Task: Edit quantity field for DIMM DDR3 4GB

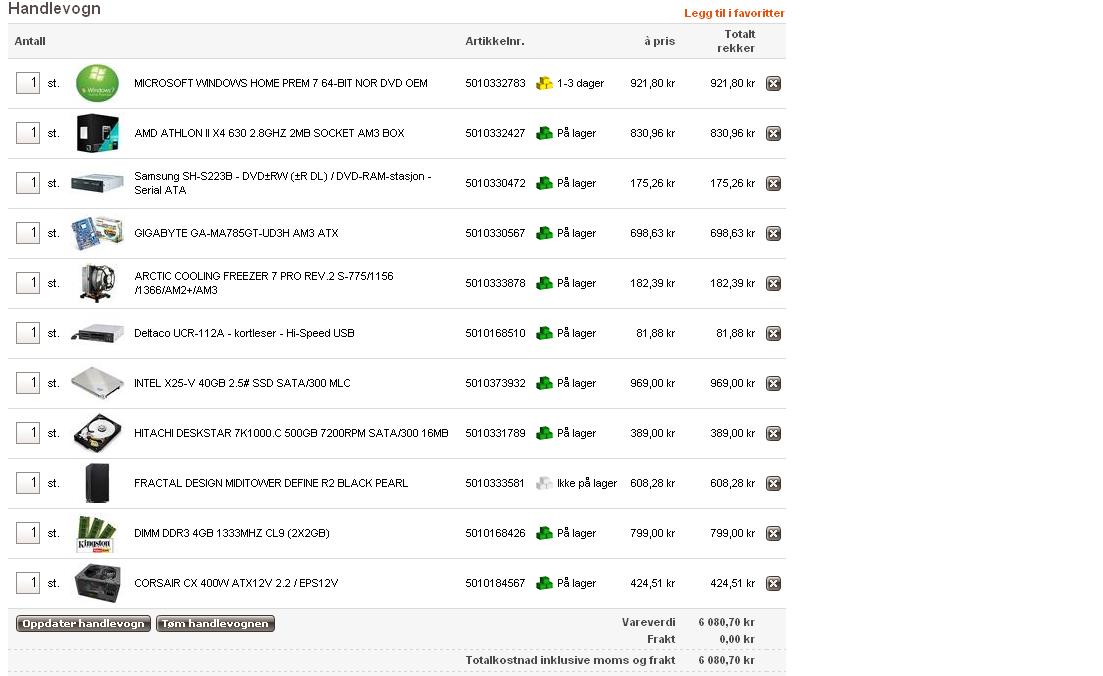Action: pyautogui.click(x=28, y=532)
